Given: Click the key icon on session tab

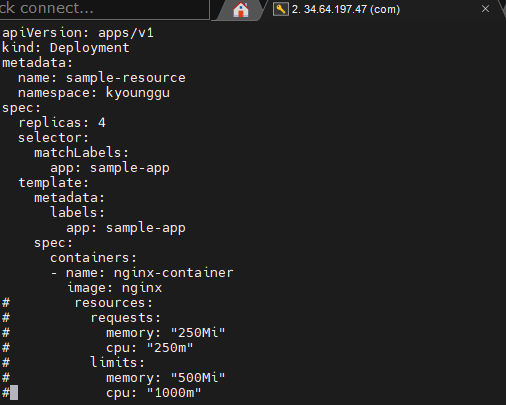Looking at the screenshot, I should [x=281, y=9].
